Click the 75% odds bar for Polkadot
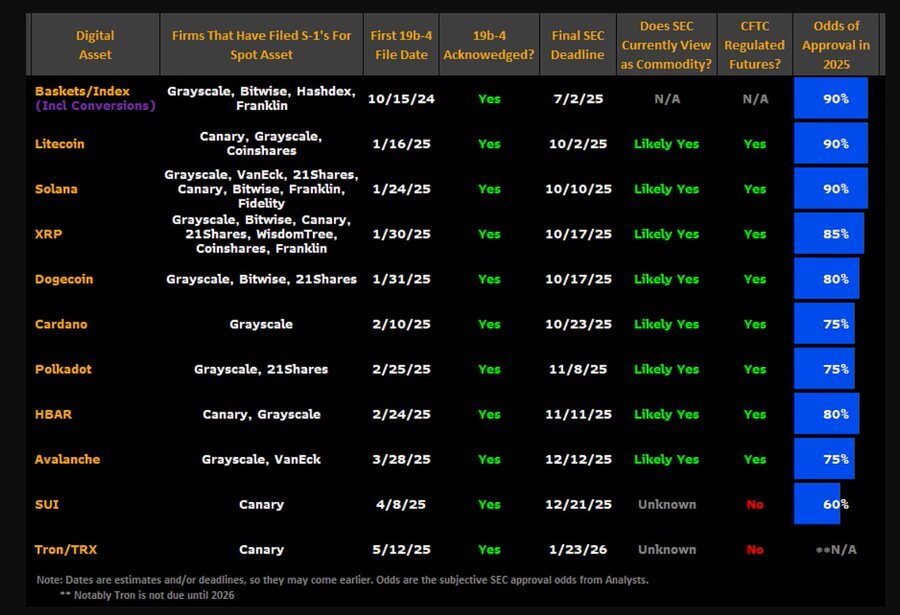Screen dimensions: 900x615 click(x=824, y=369)
